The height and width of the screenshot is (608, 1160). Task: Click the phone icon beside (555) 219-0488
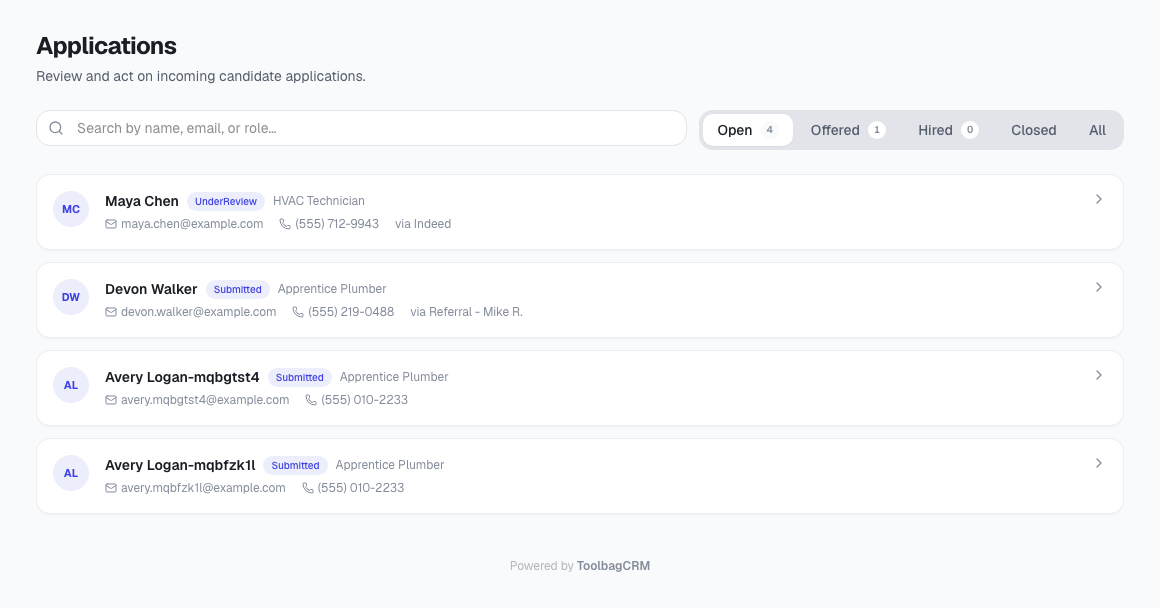(x=298, y=312)
